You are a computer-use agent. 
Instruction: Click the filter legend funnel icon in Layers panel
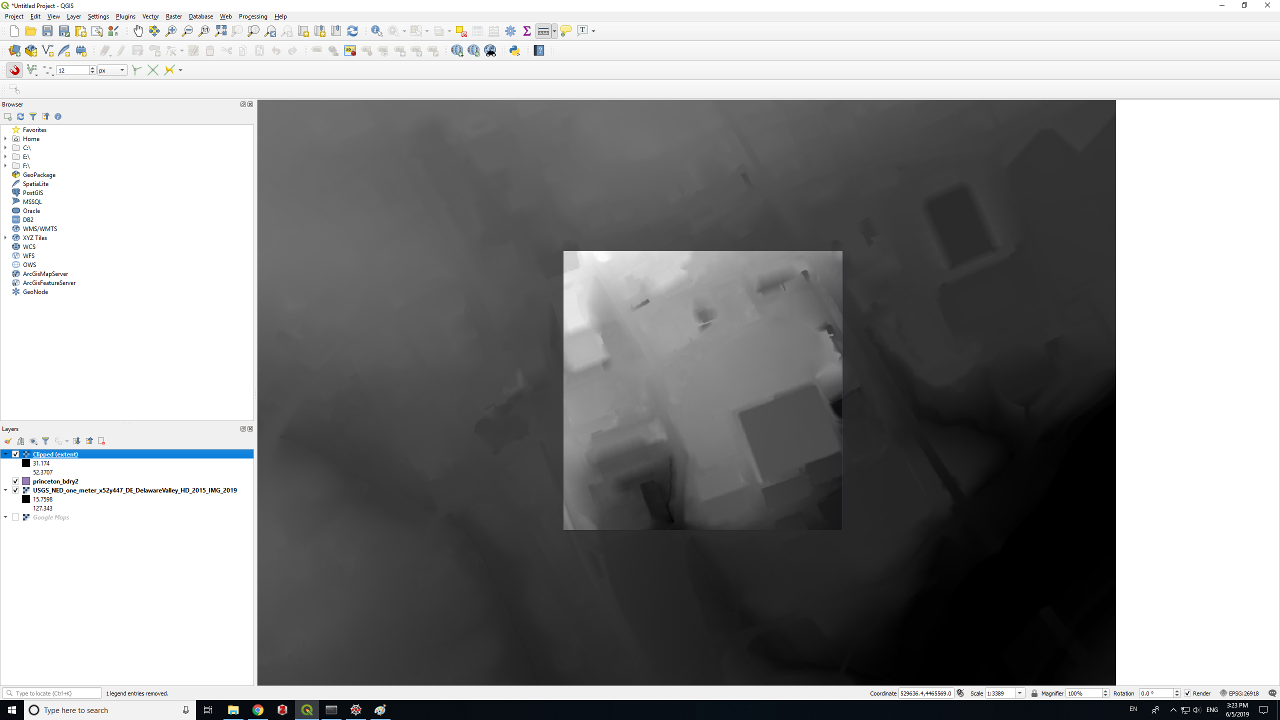tap(45, 441)
